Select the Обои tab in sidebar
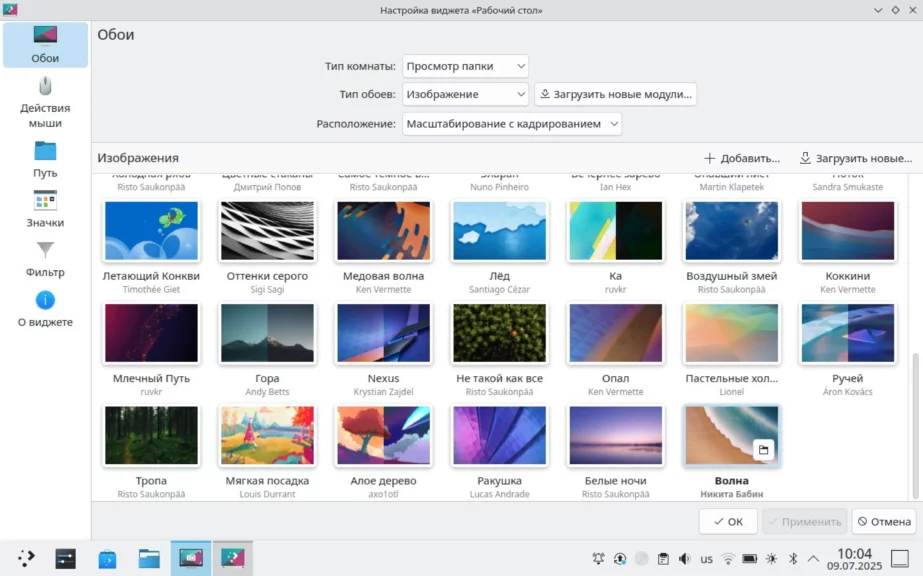Screen dimensions: 923x576 45,45
